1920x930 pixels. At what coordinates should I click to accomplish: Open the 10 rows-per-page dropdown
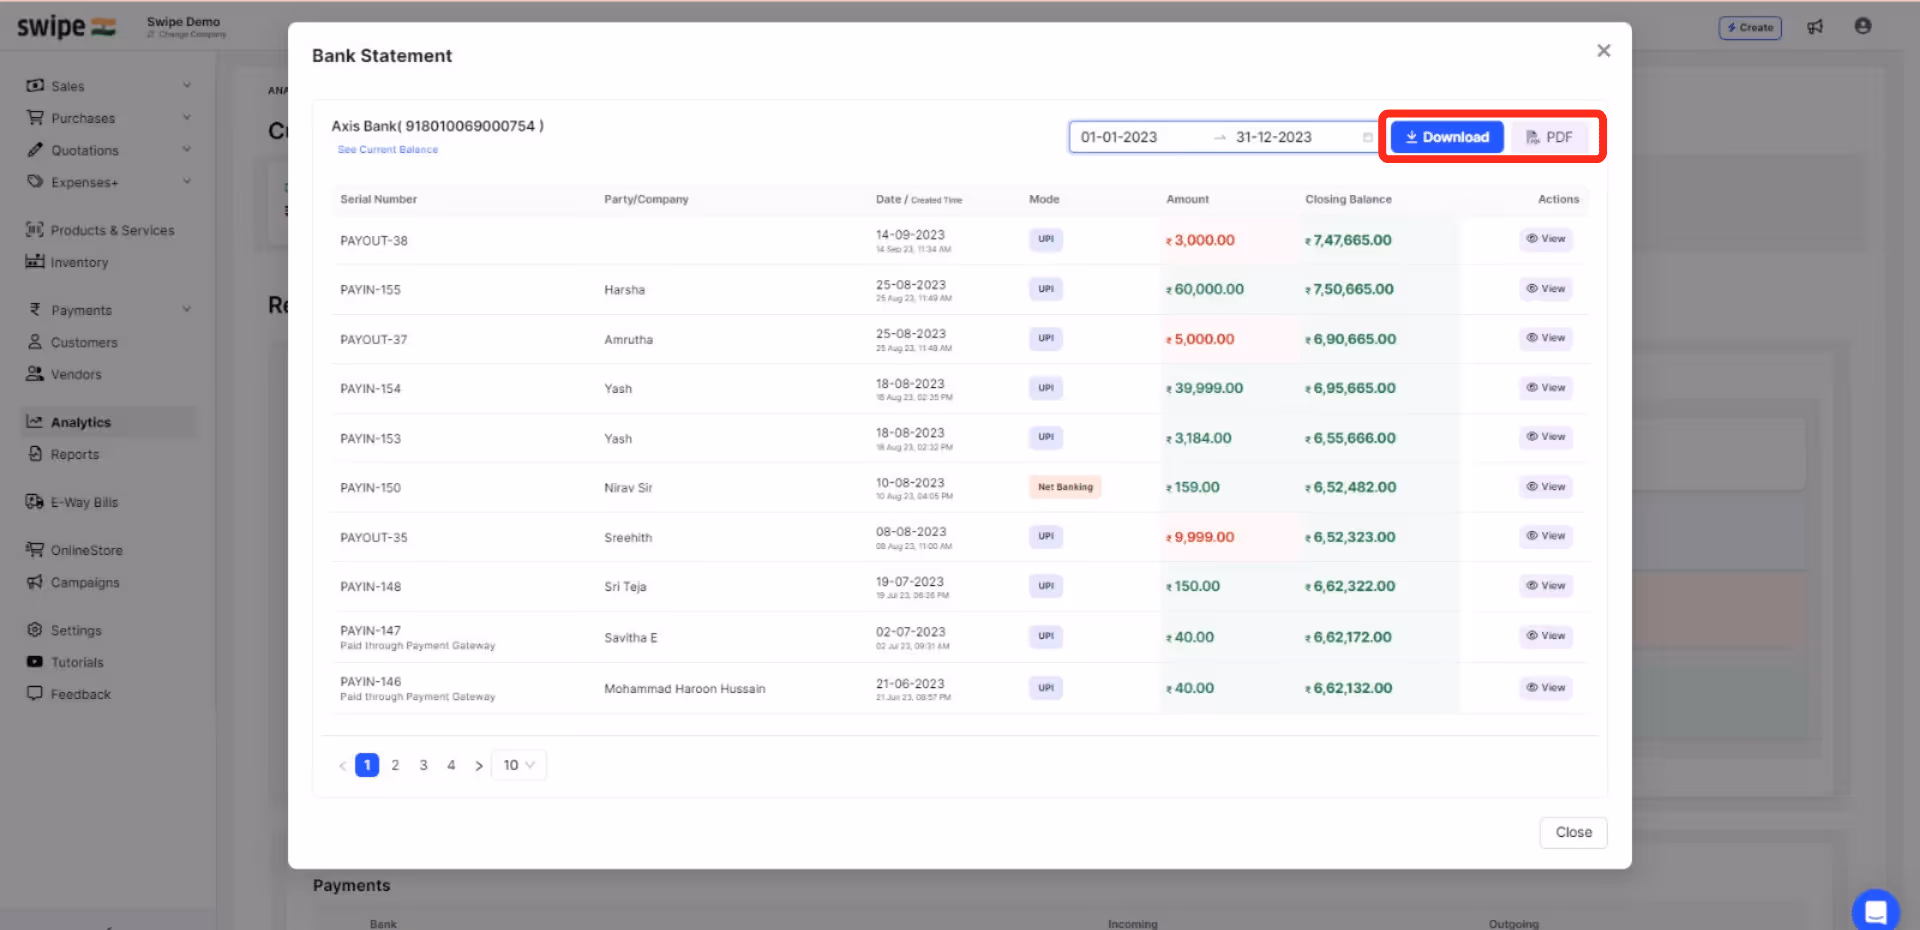coord(519,765)
